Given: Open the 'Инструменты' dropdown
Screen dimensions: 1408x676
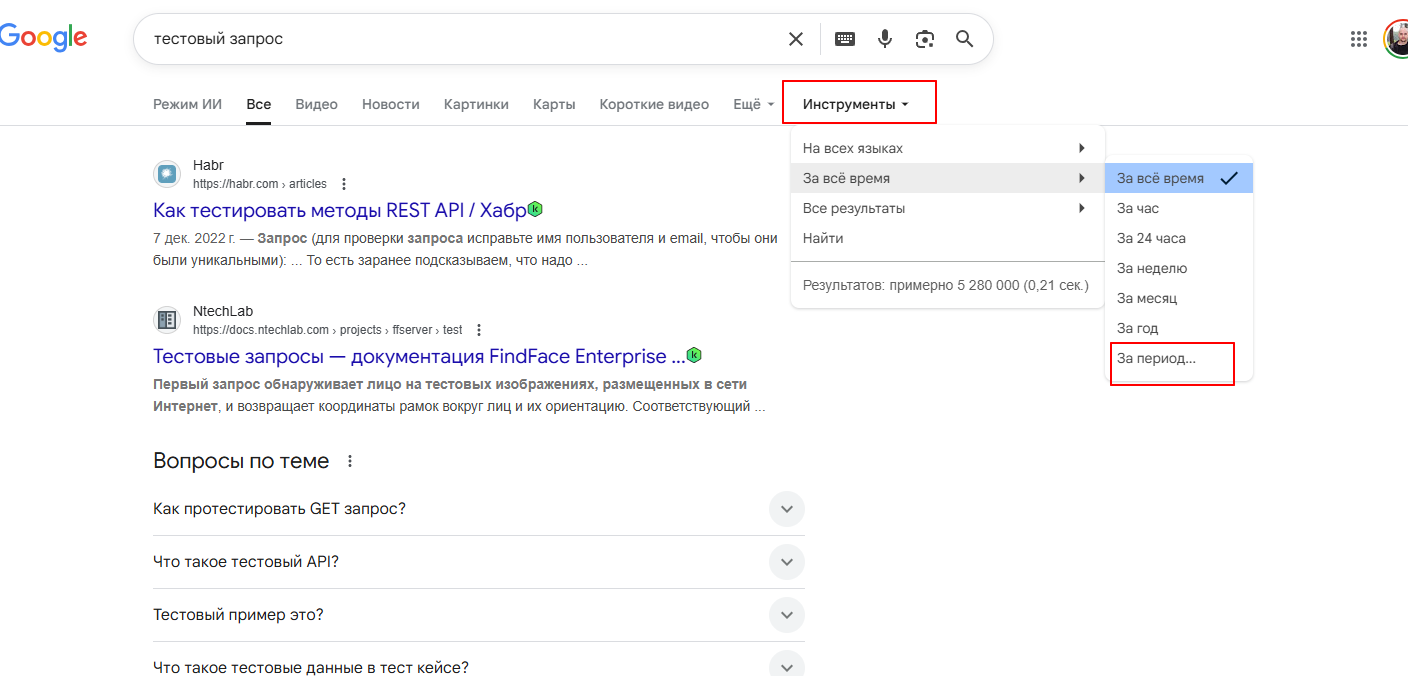Looking at the screenshot, I should 856,104.
